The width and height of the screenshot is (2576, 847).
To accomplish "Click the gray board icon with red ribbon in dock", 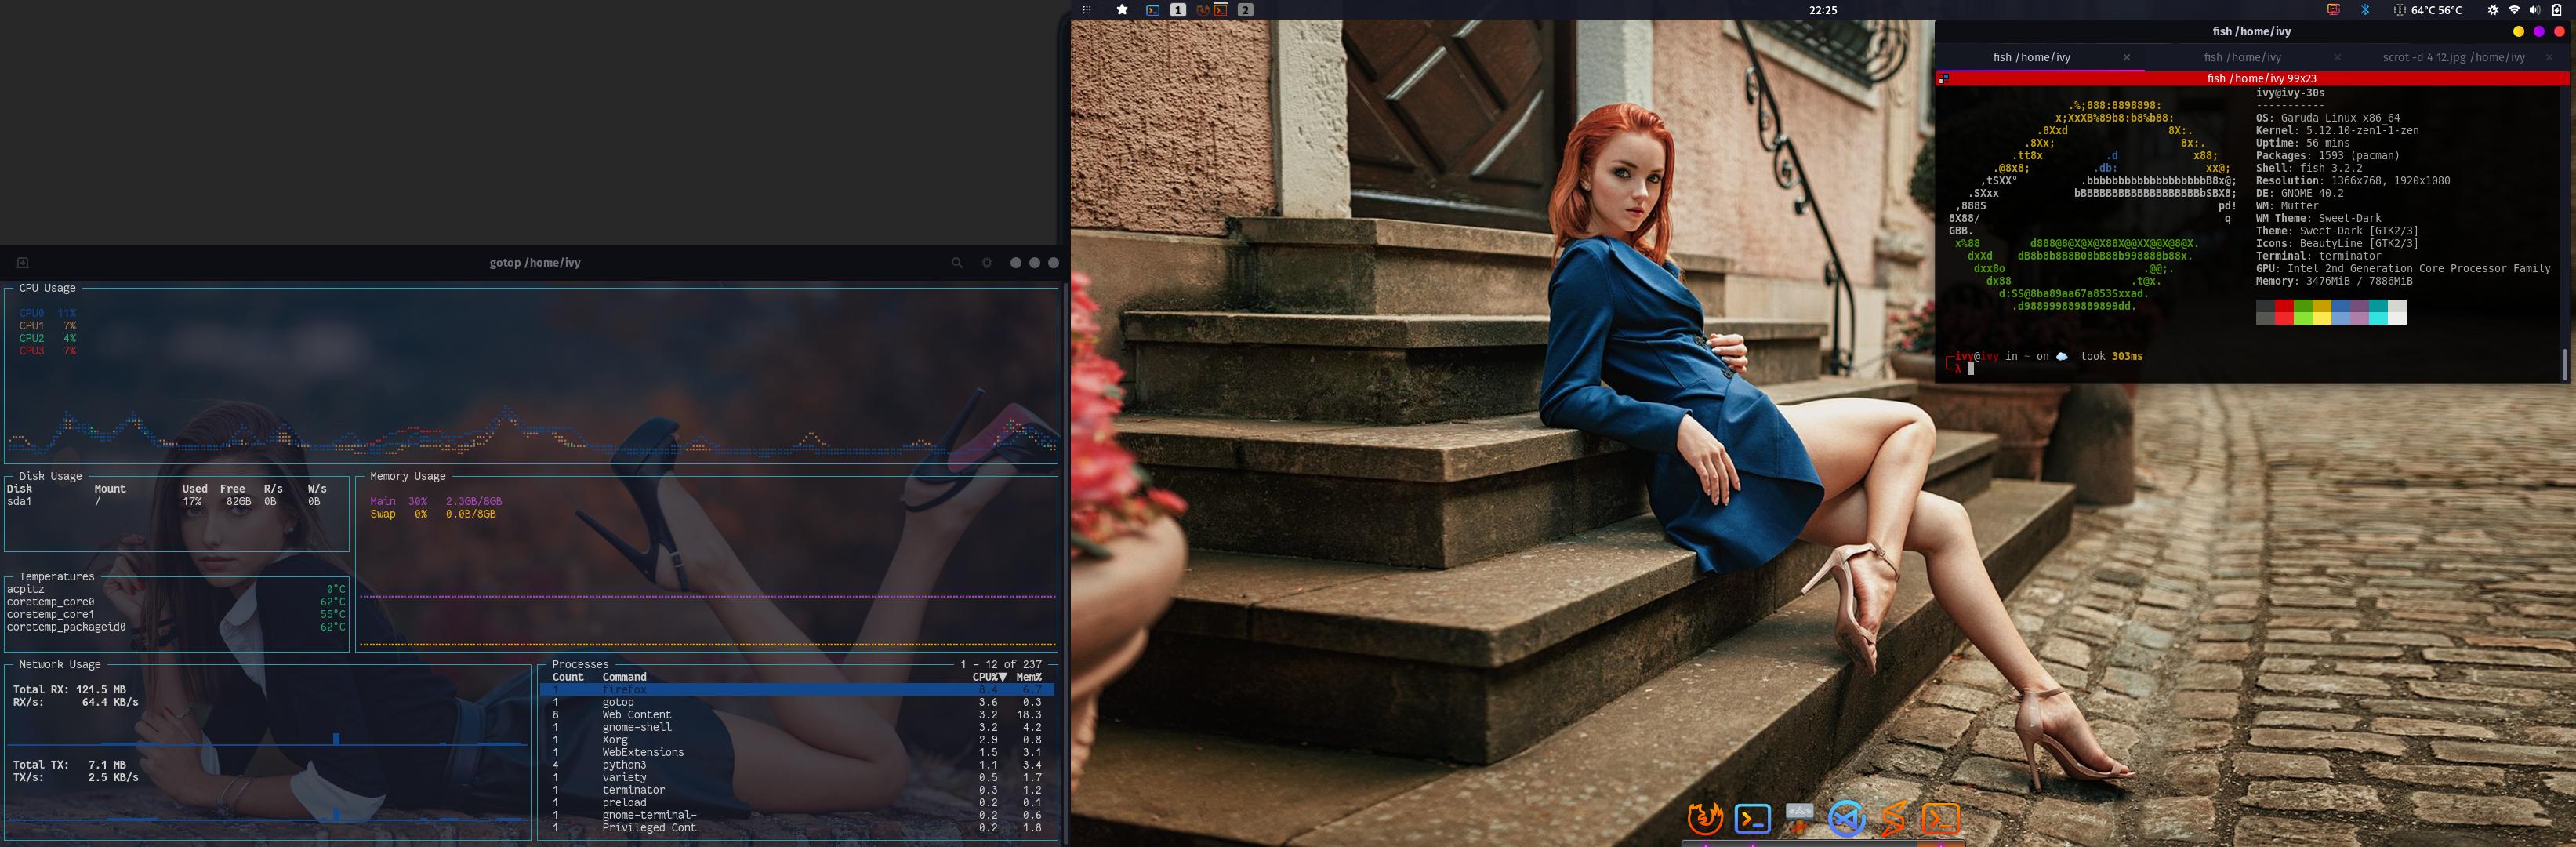I will 1799,817.
